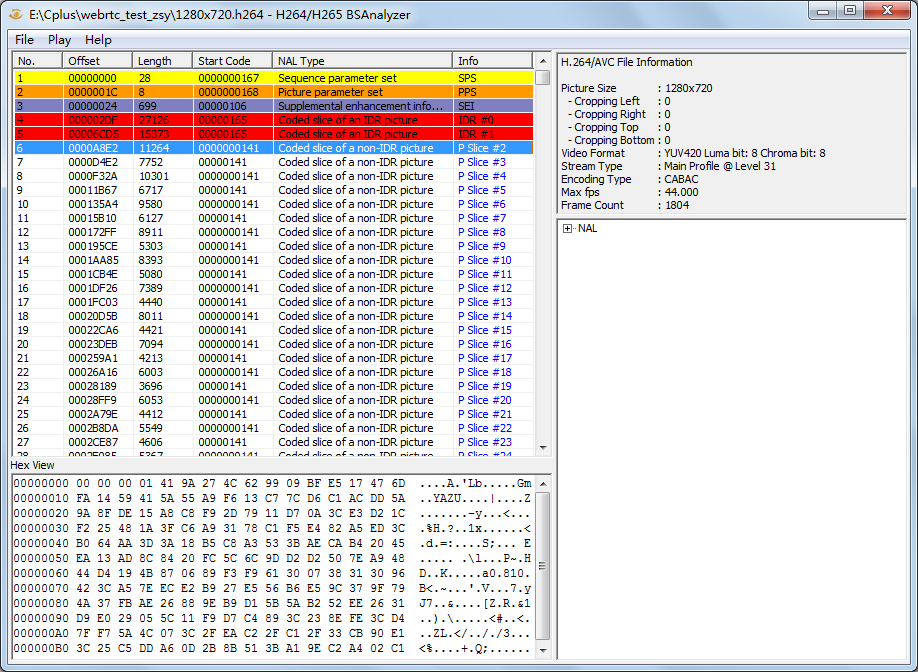Click the Info column header
Viewport: 918px width, 672px height.
tap(490, 60)
